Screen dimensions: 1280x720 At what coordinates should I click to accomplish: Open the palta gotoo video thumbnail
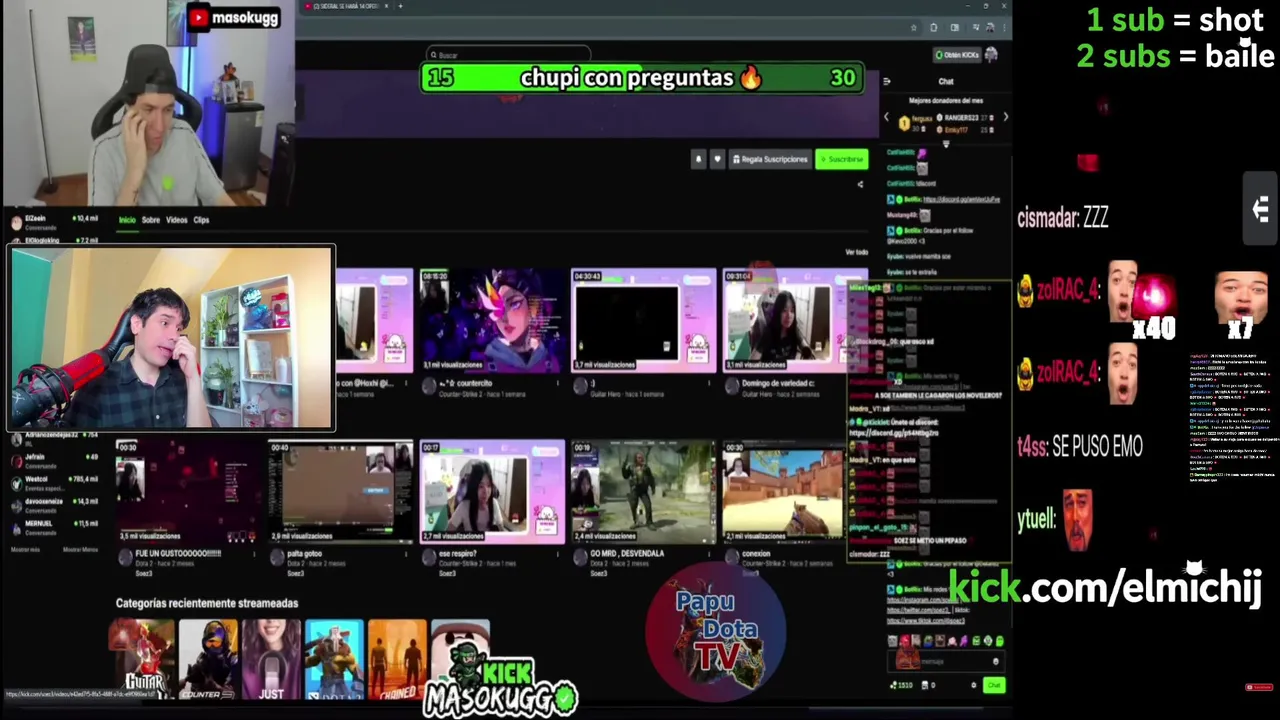pyautogui.click(x=340, y=491)
